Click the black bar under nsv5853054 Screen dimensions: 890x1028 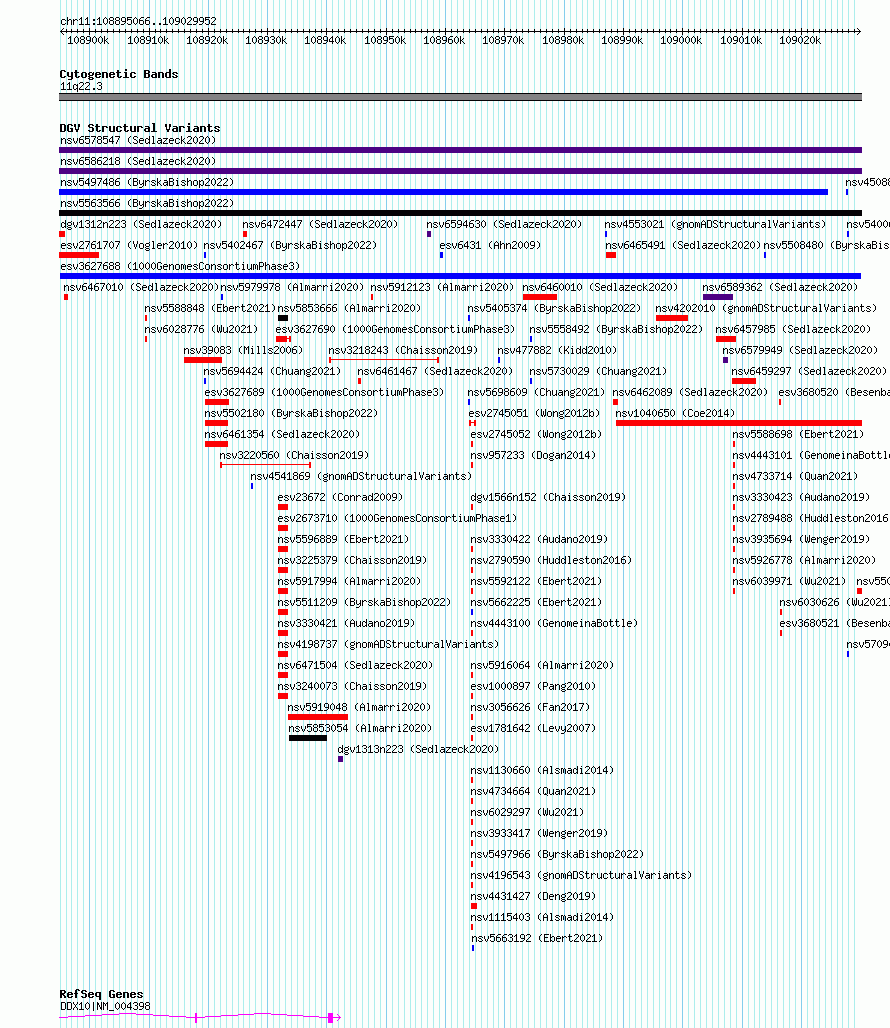coord(308,738)
